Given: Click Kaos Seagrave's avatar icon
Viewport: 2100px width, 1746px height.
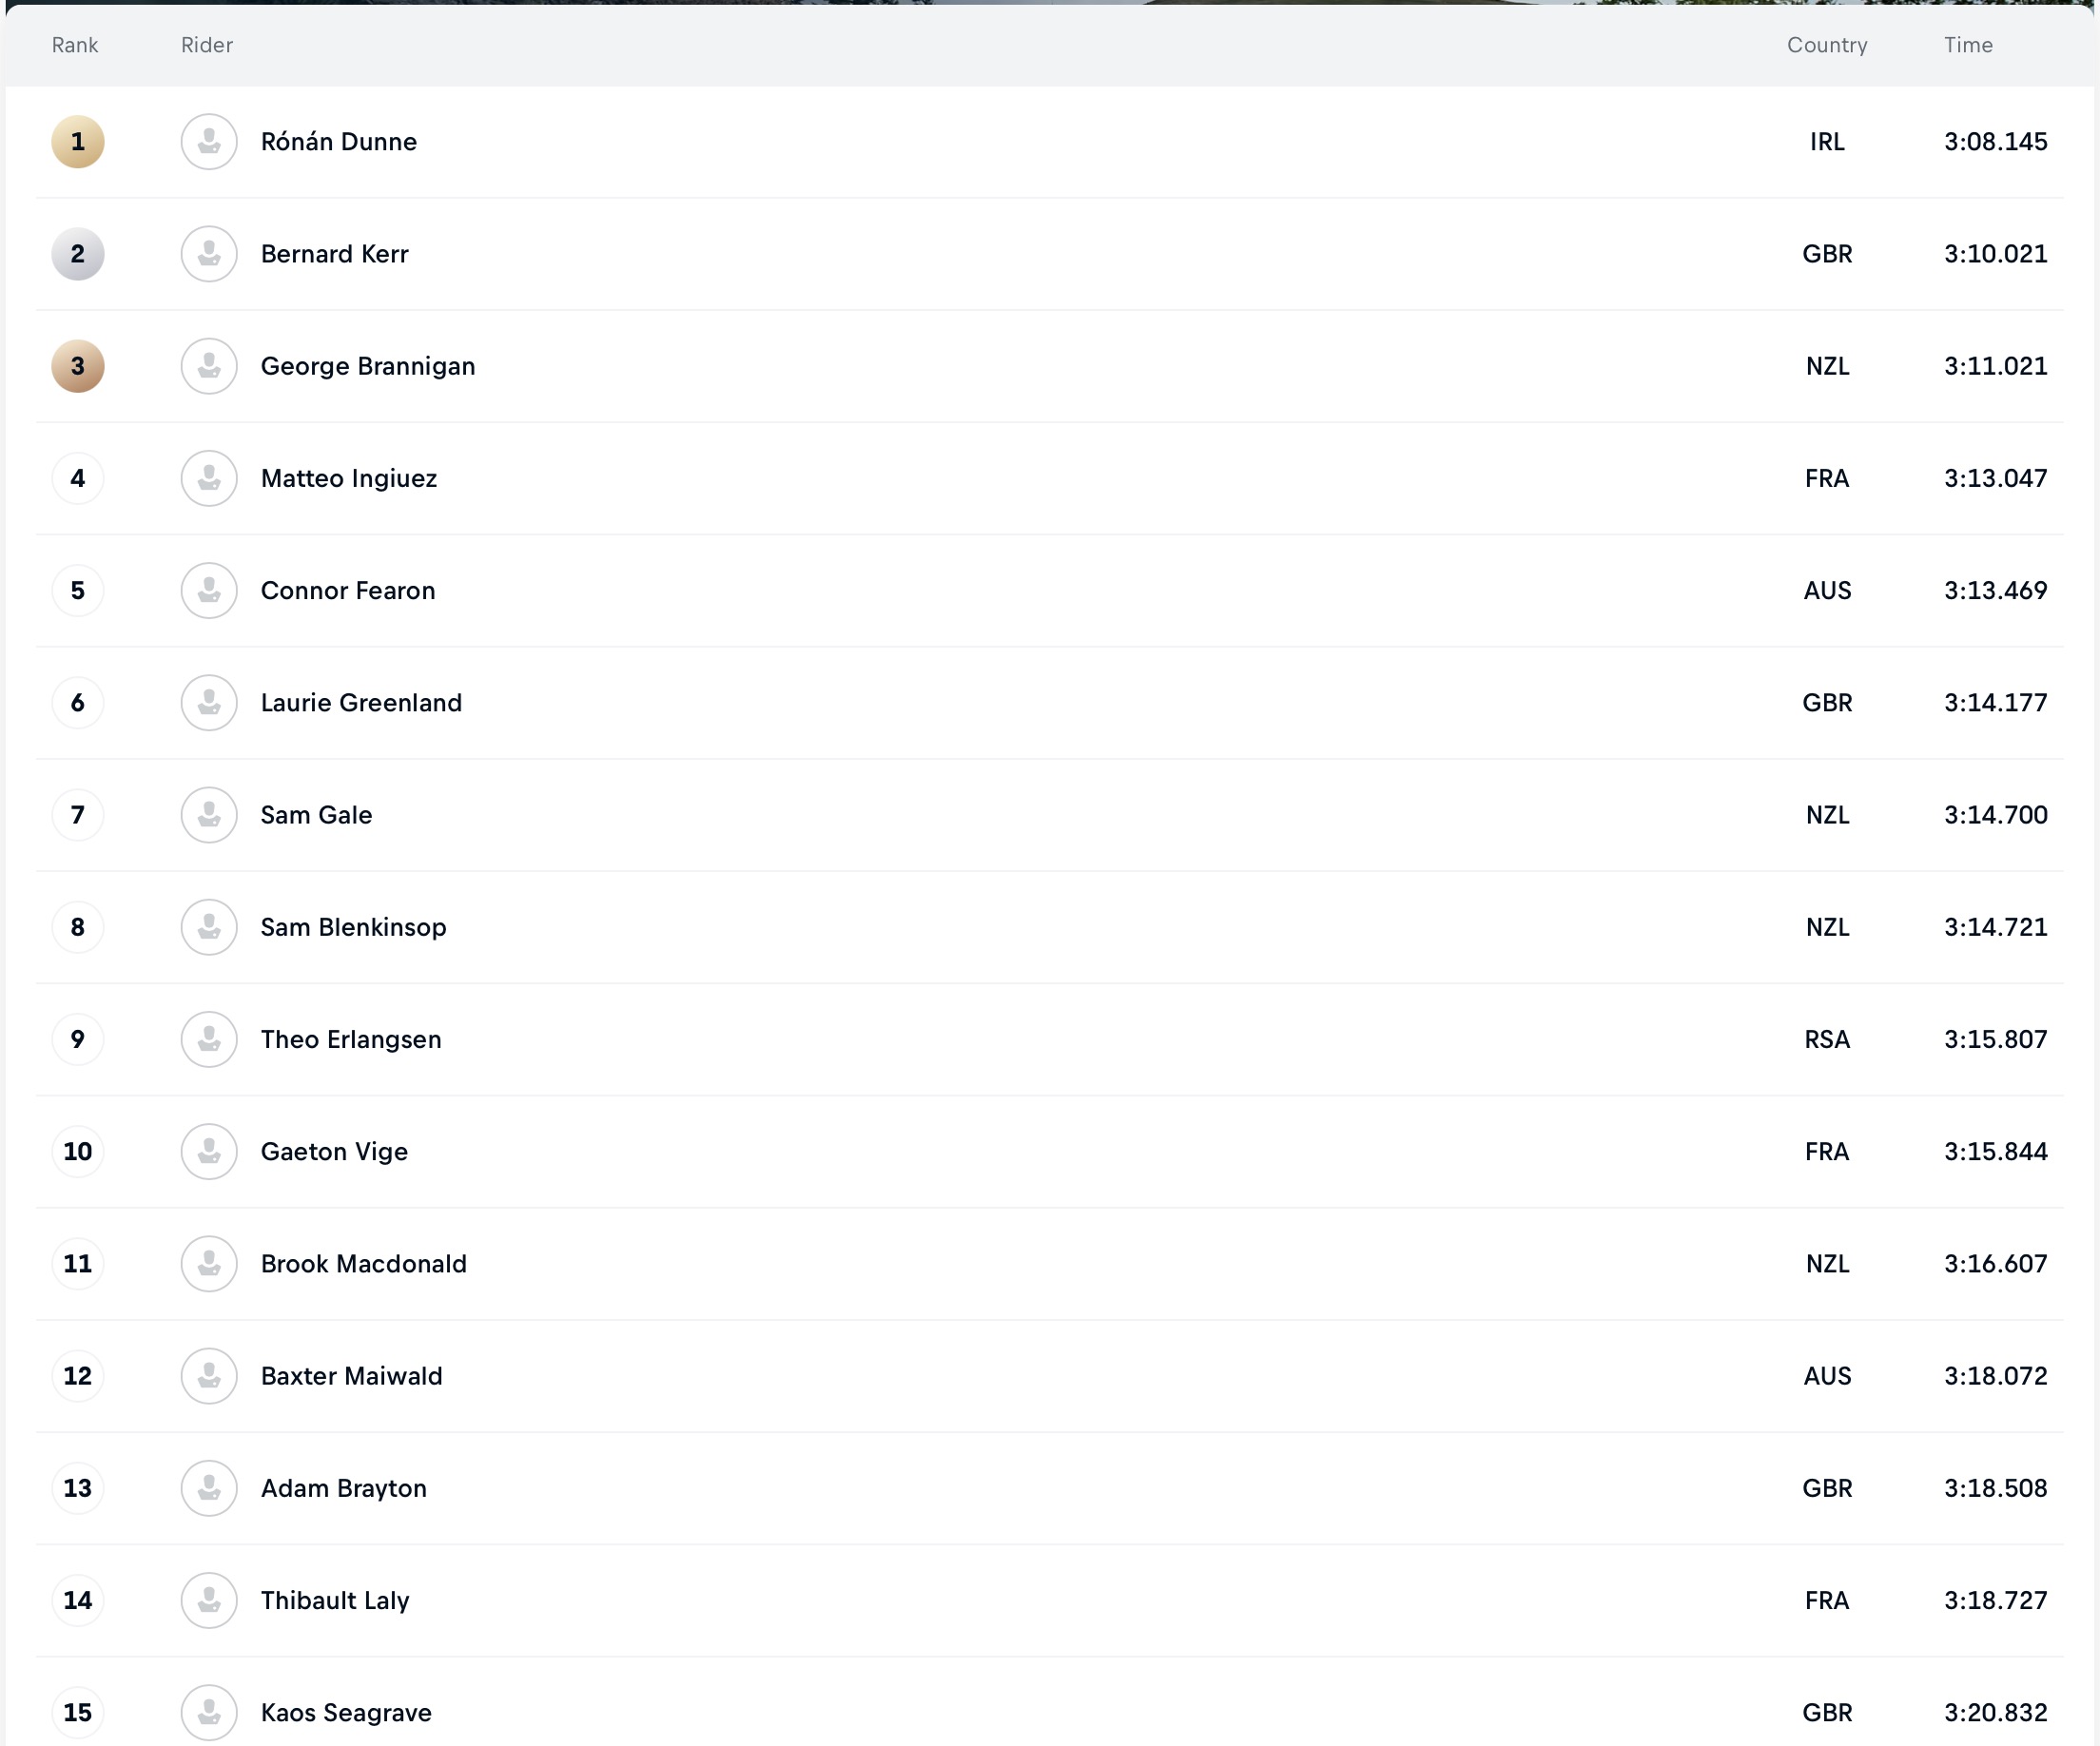Looking at the screenshot, I should pyautogui.click(x=209, y=1713).
